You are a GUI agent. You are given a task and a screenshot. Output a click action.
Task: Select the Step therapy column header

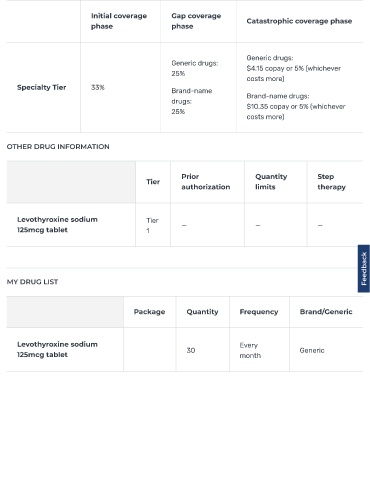(331, 182)
